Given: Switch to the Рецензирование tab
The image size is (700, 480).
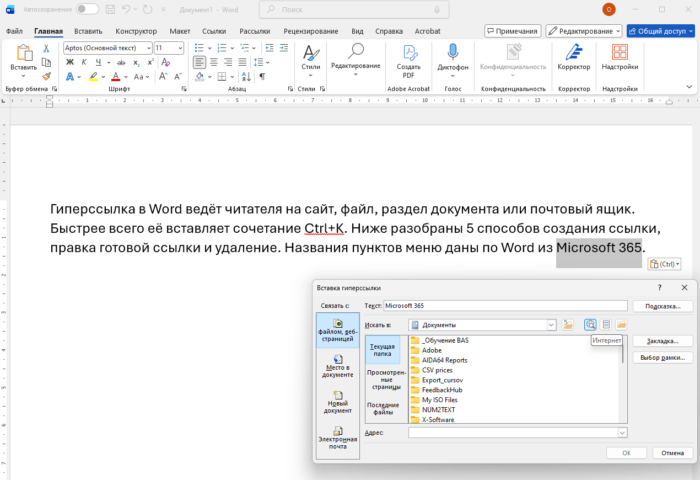Looking at the screenshot, I should (311, 31).
